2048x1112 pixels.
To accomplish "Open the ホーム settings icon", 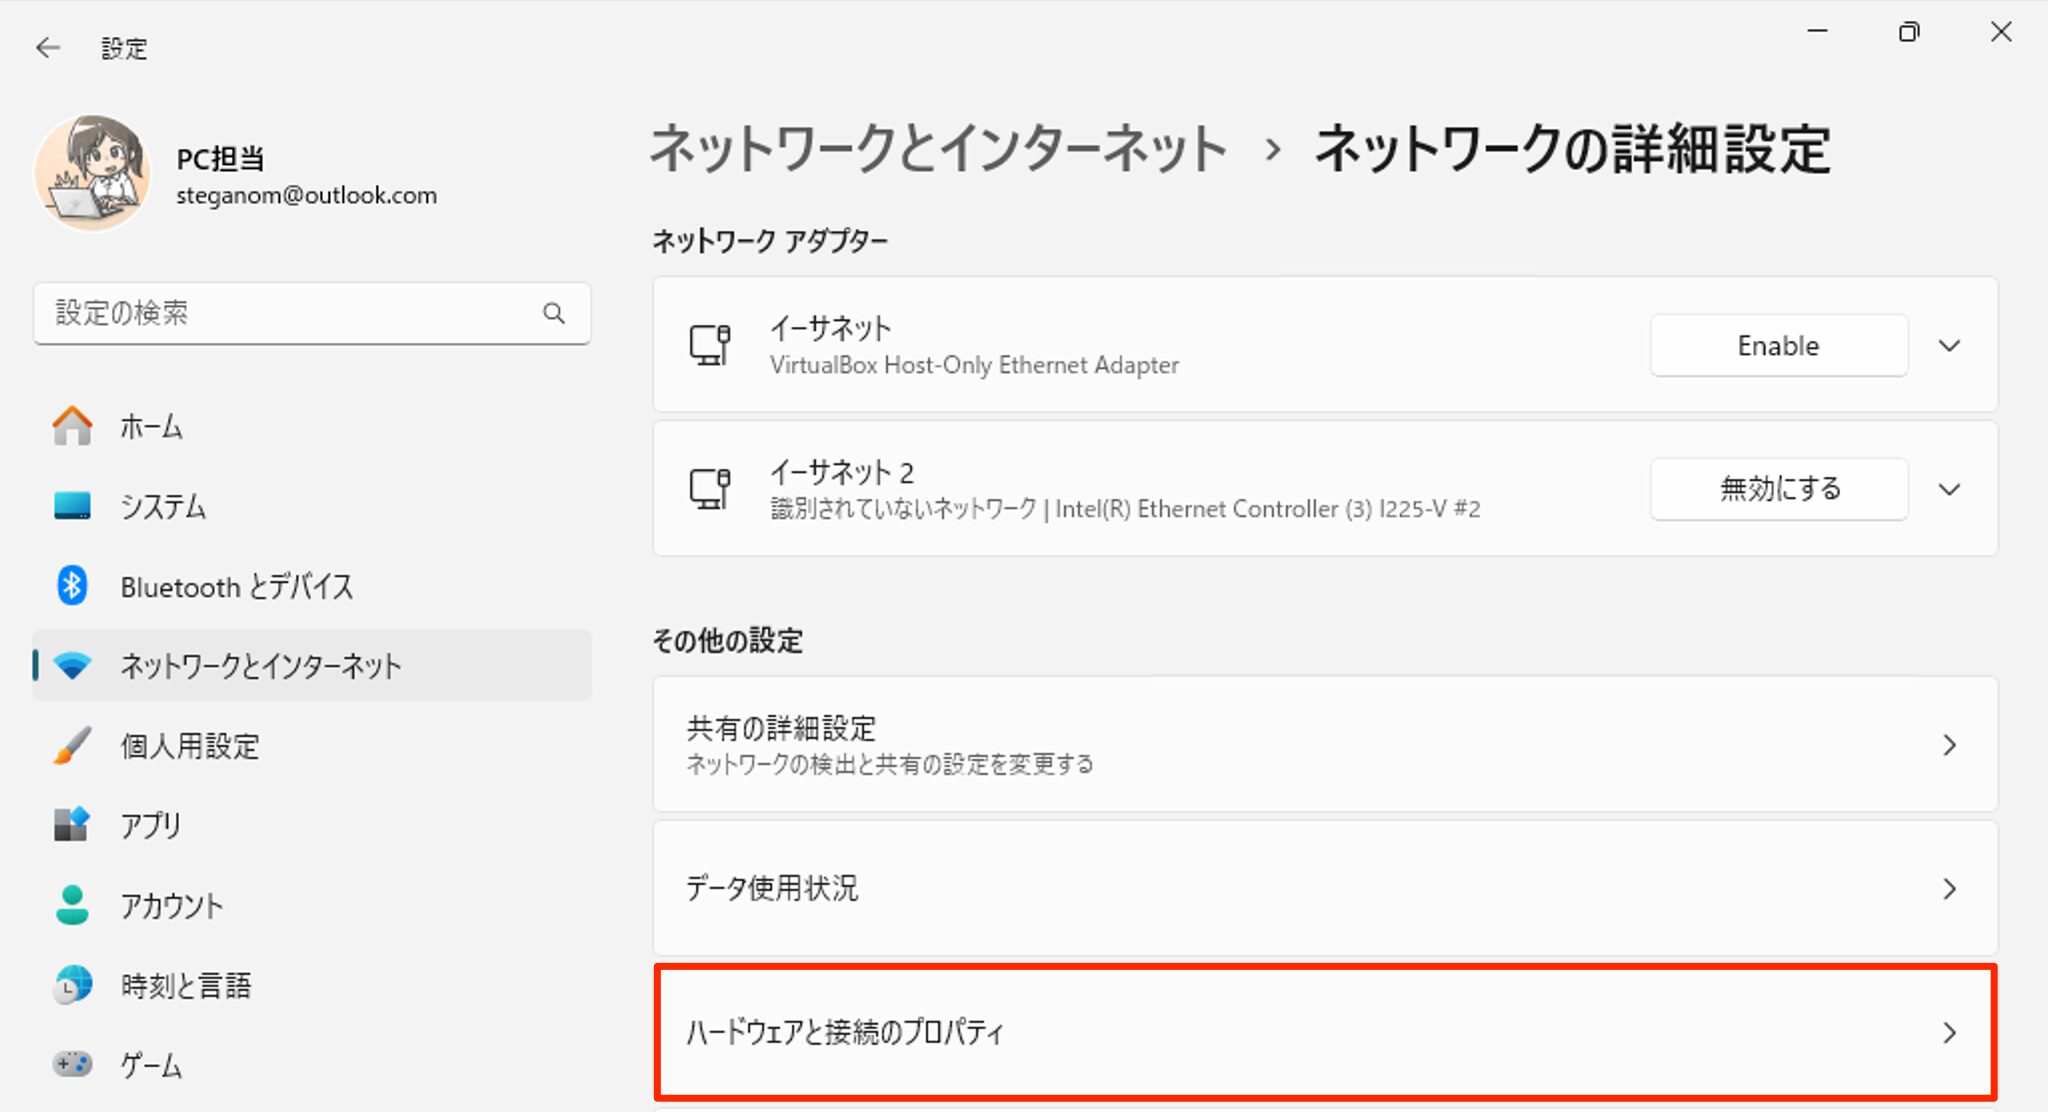I will 73,425.
